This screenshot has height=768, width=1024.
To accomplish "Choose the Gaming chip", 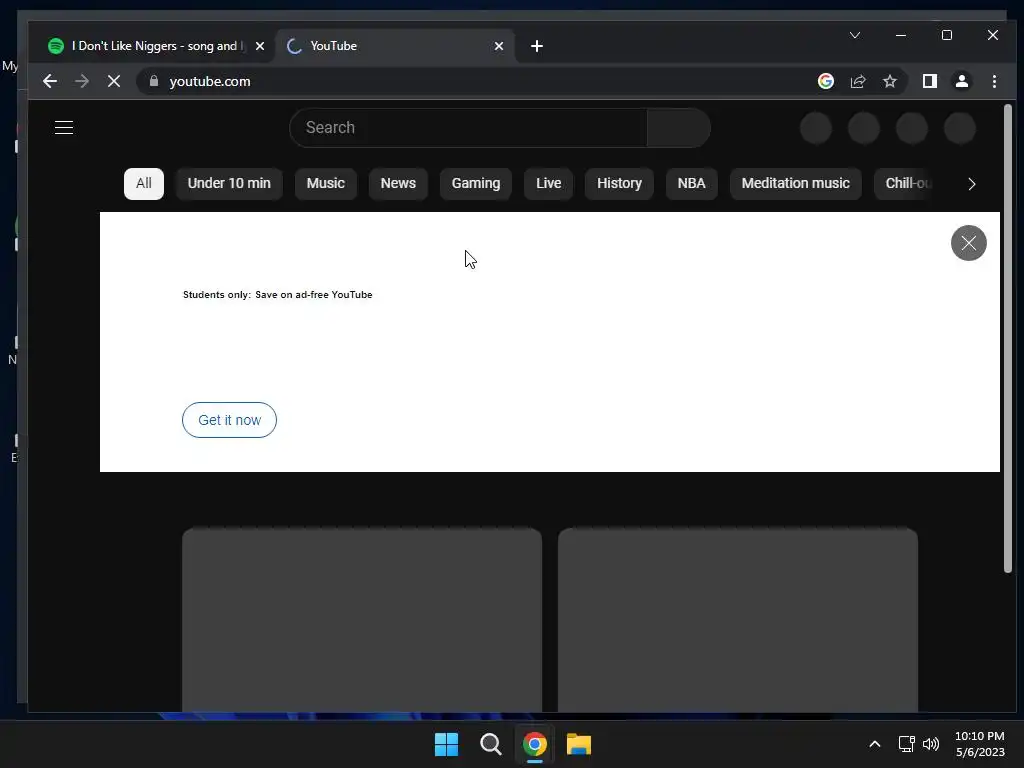I will click(x=475, y=184).
